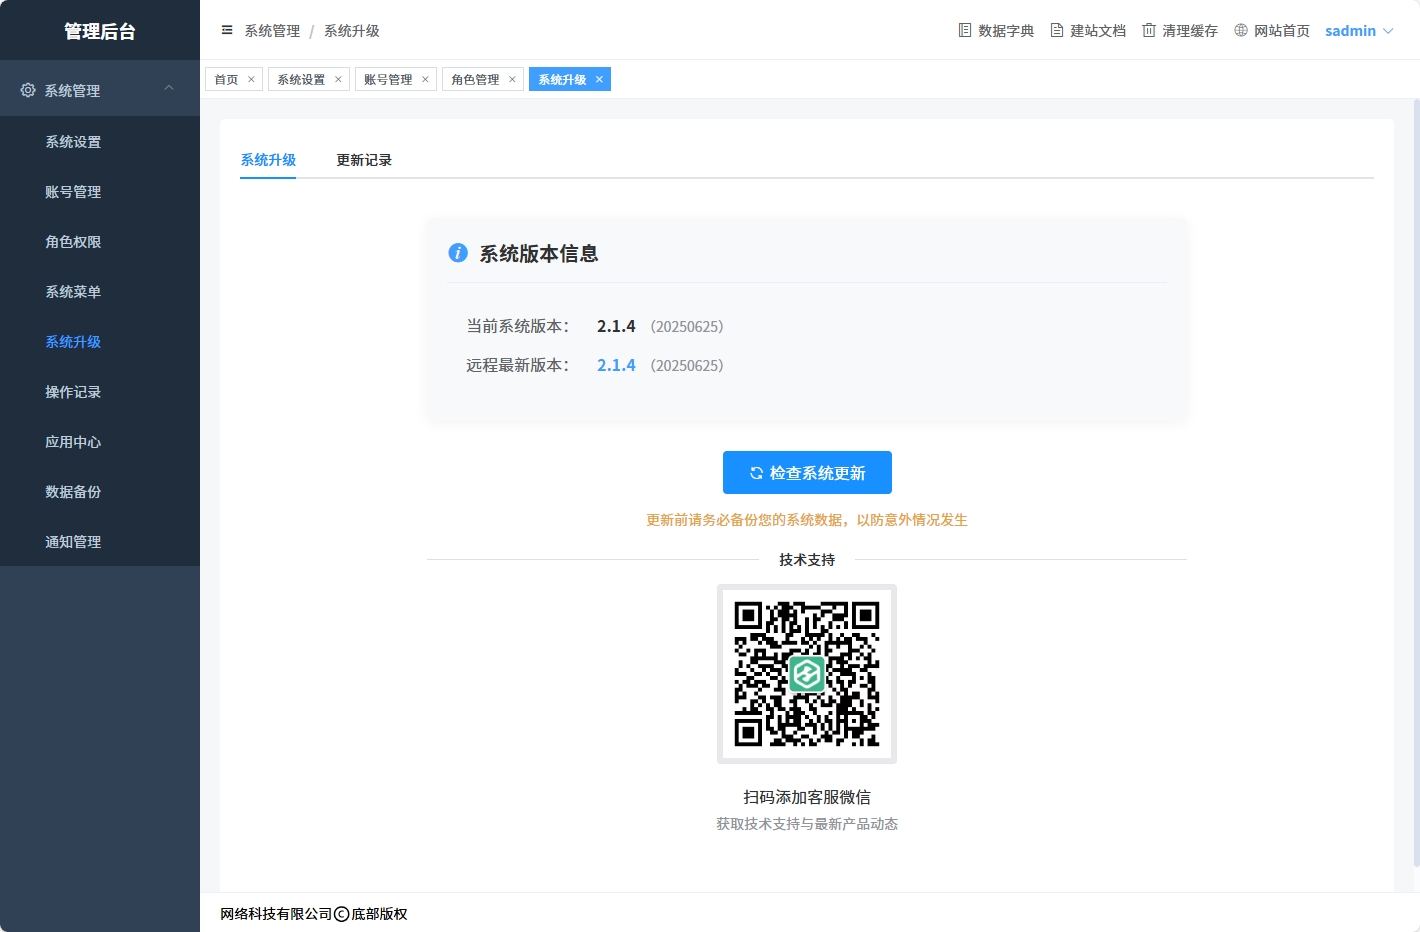Click the 管理后台 logo title
Screen dimensions: 1420x932
point(100,31)
